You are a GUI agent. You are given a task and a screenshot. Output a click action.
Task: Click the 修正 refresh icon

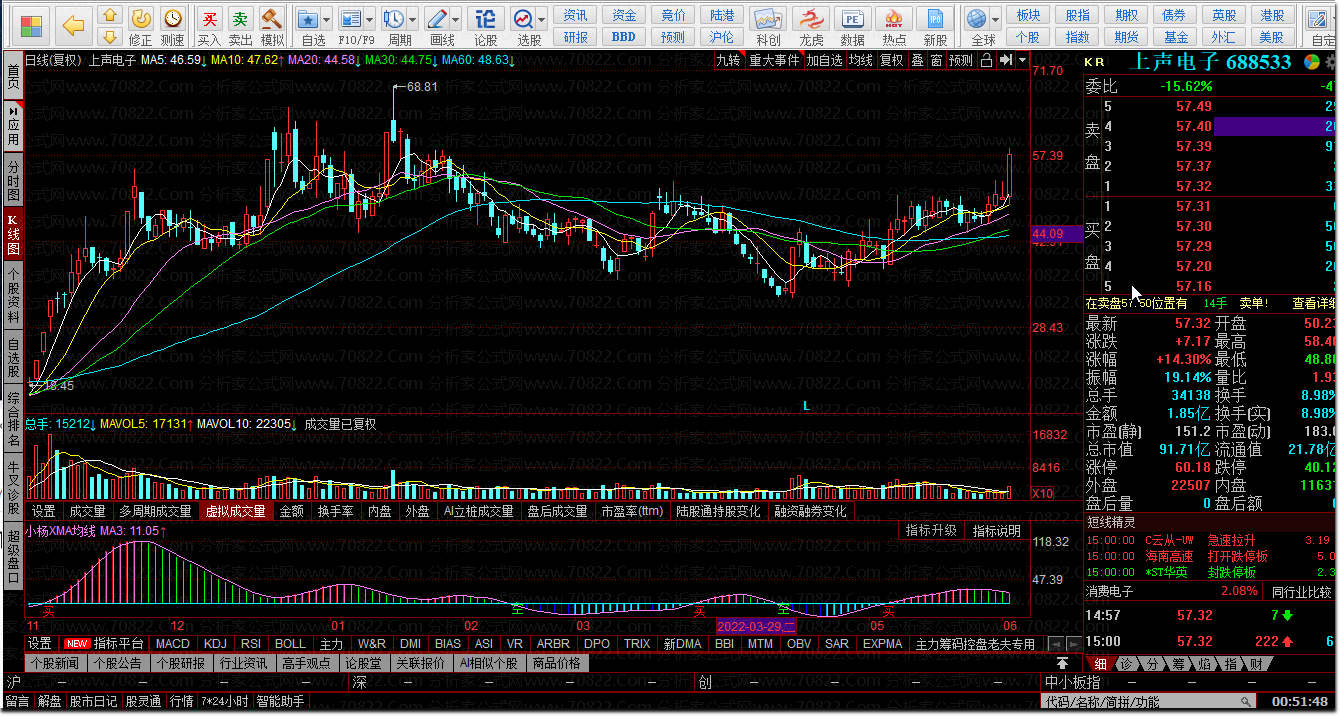141,17
